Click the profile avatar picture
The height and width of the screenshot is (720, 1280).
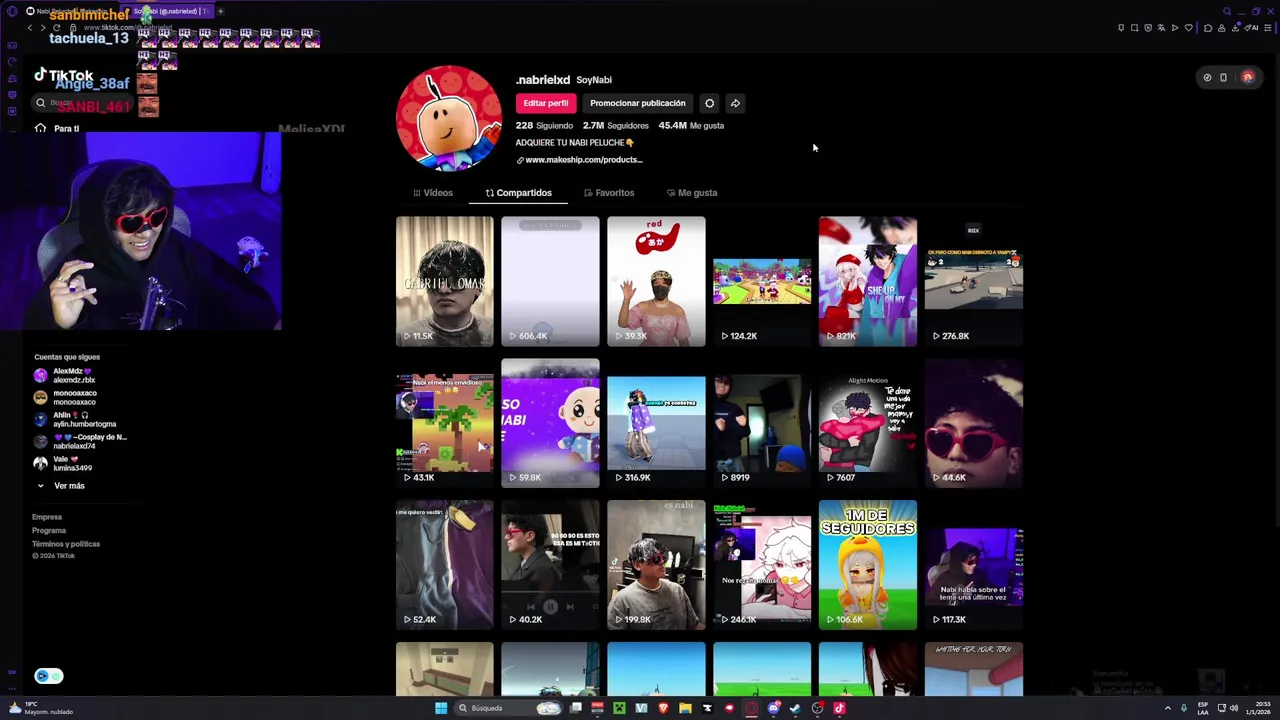point(449,119)
